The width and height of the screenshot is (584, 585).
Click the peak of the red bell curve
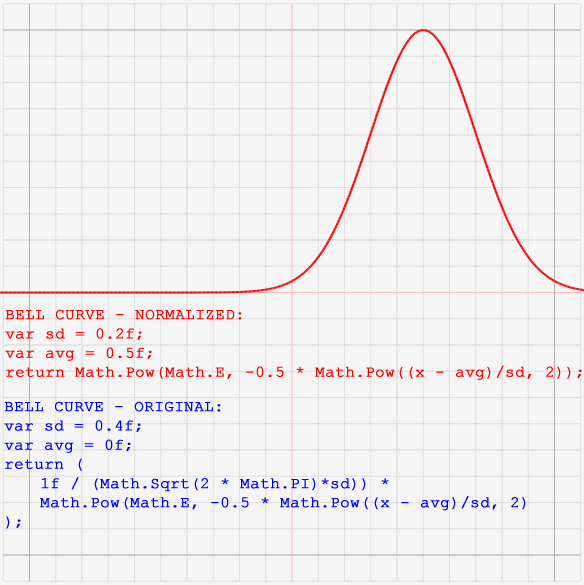click(423, 30)
